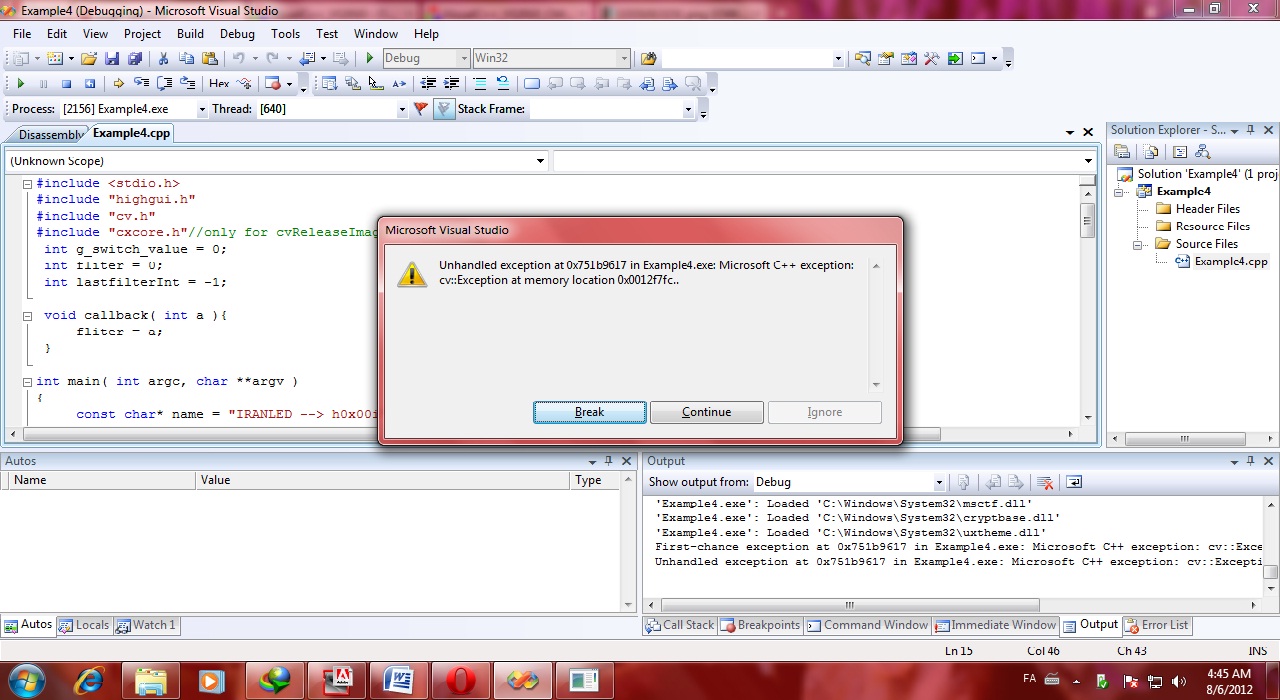Open the Debug menu

[237, 33]
